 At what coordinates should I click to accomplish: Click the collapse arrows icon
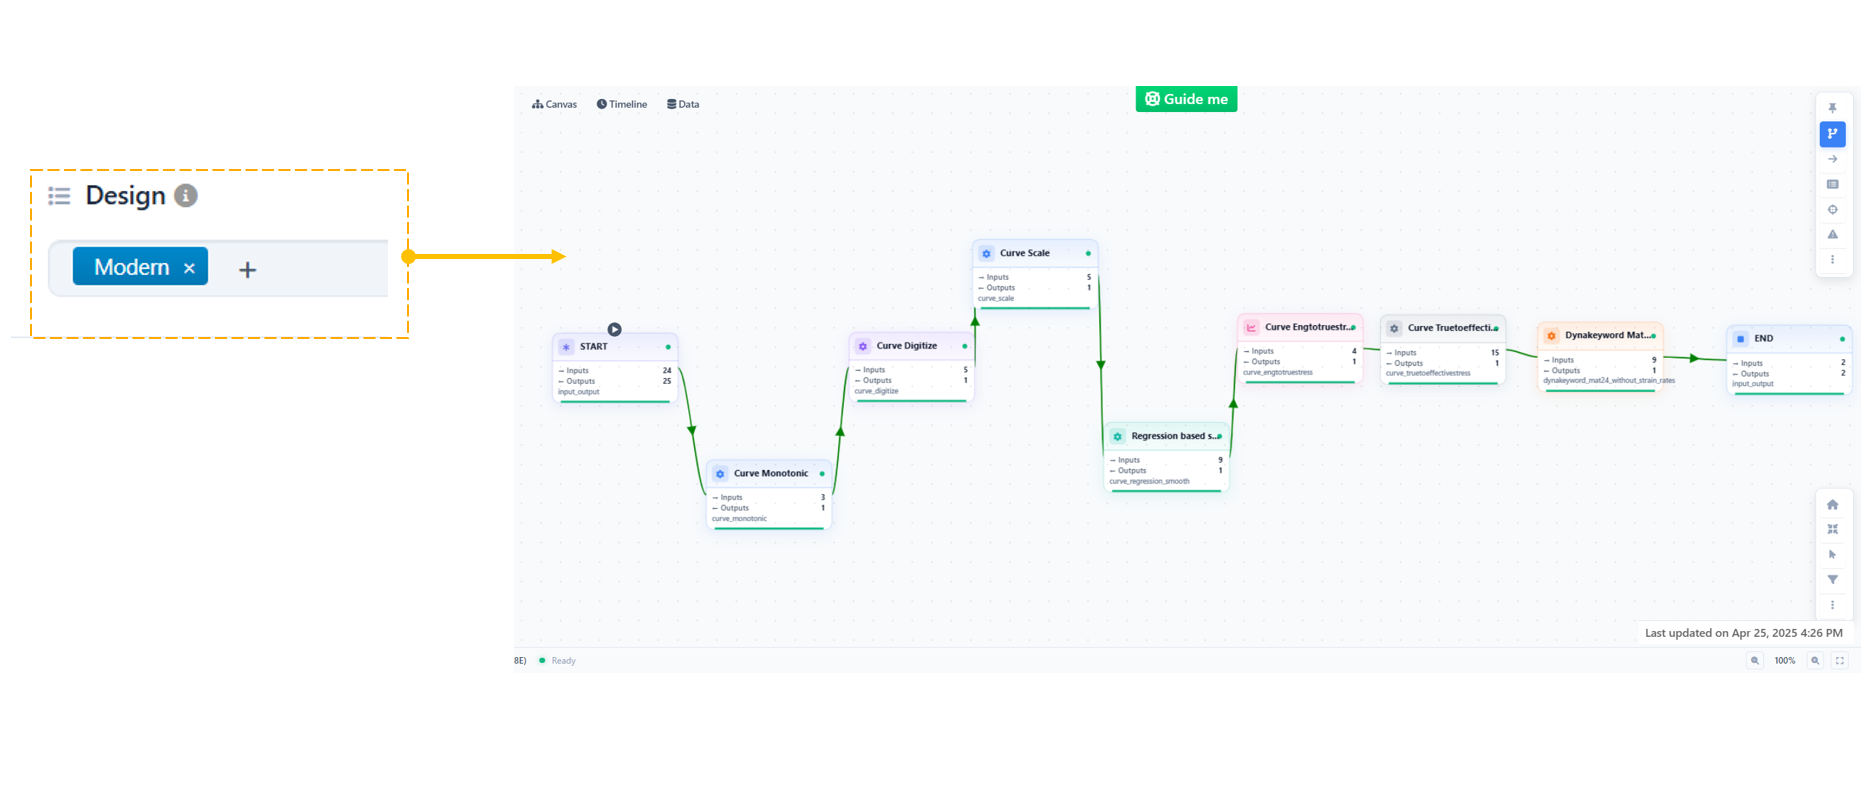pos(1832,530)
